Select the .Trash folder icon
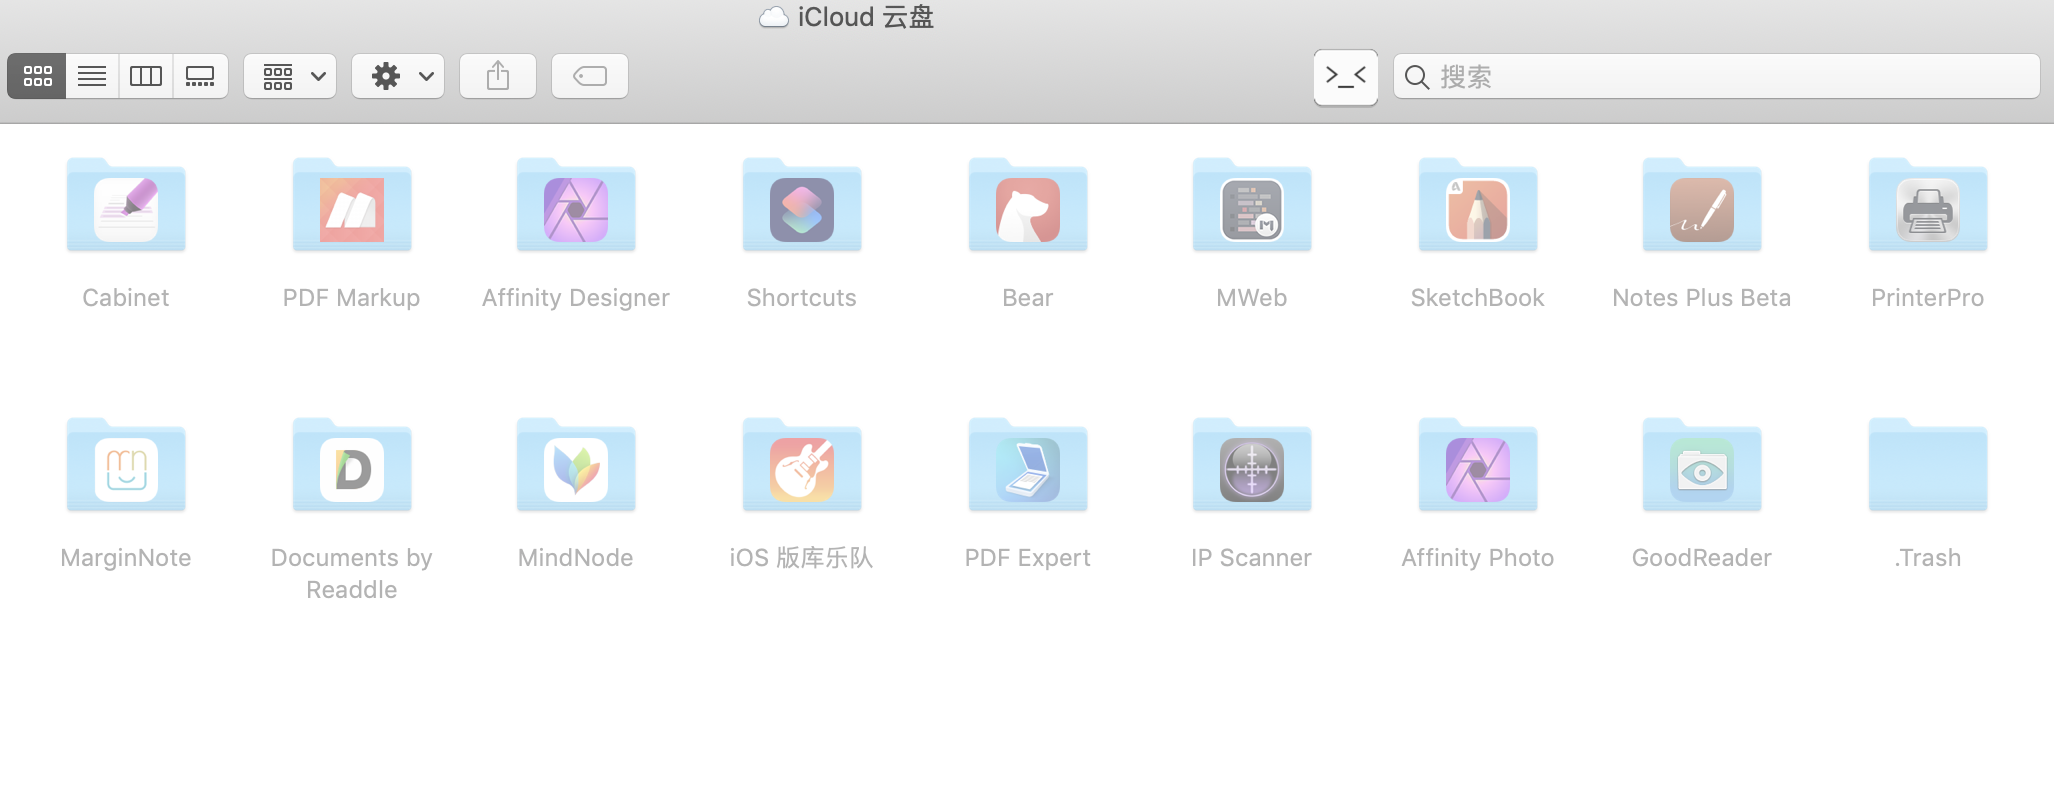Image resolution: width=2054 pixels, height=802 pixels. [x=1928, y=465]
